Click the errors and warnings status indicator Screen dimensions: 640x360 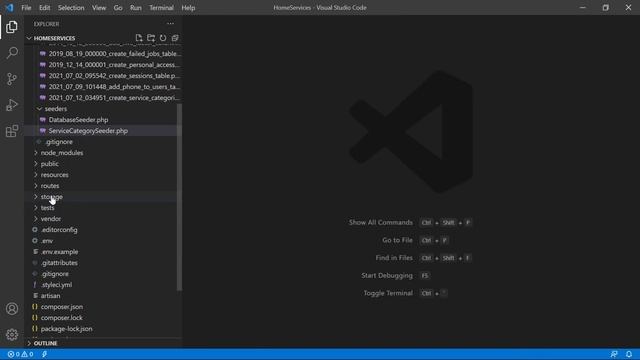pos(20,354)
